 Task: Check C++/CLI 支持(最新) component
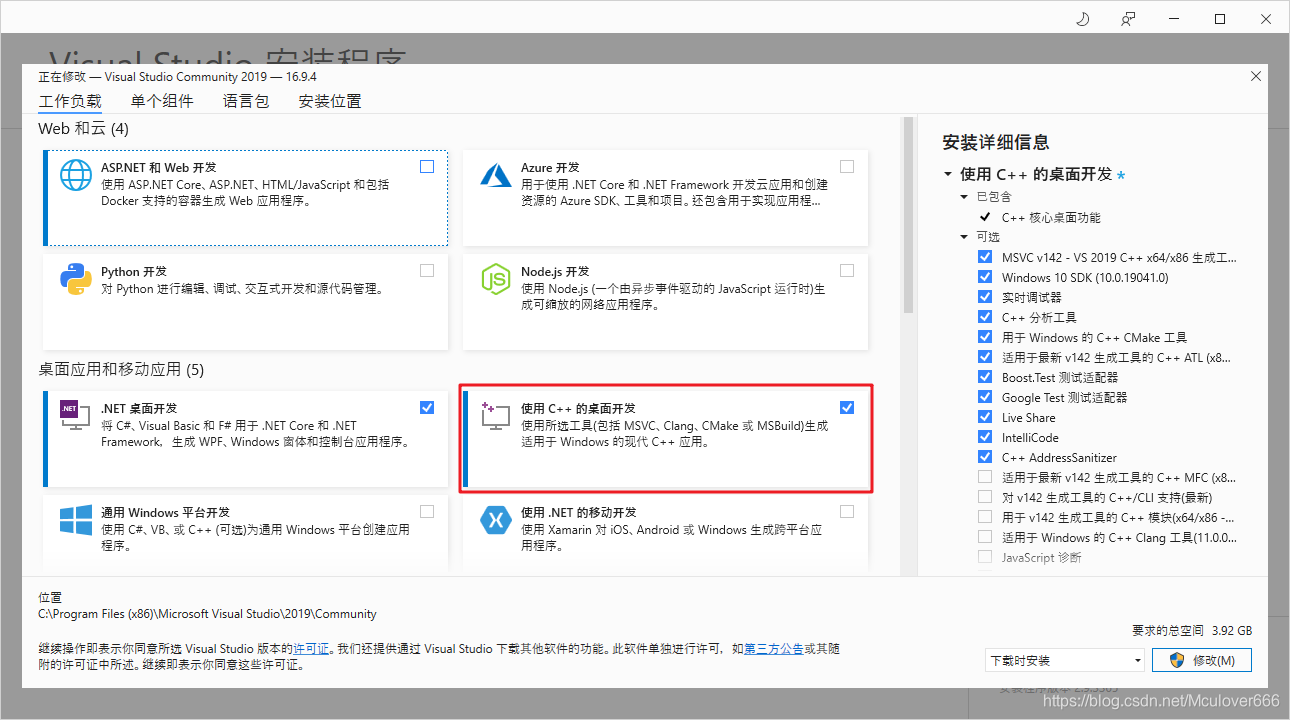click(x=985, y=497)
